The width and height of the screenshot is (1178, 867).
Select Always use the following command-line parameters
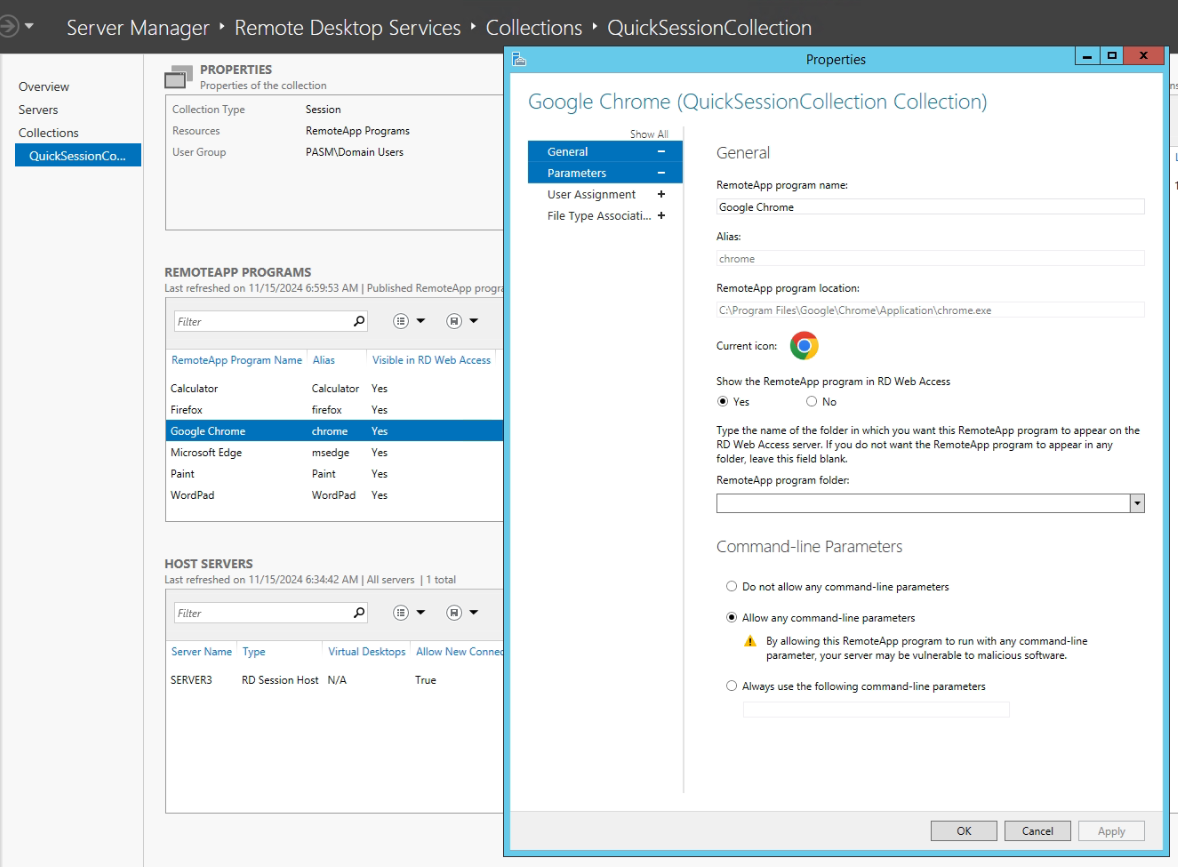(731, 686)
